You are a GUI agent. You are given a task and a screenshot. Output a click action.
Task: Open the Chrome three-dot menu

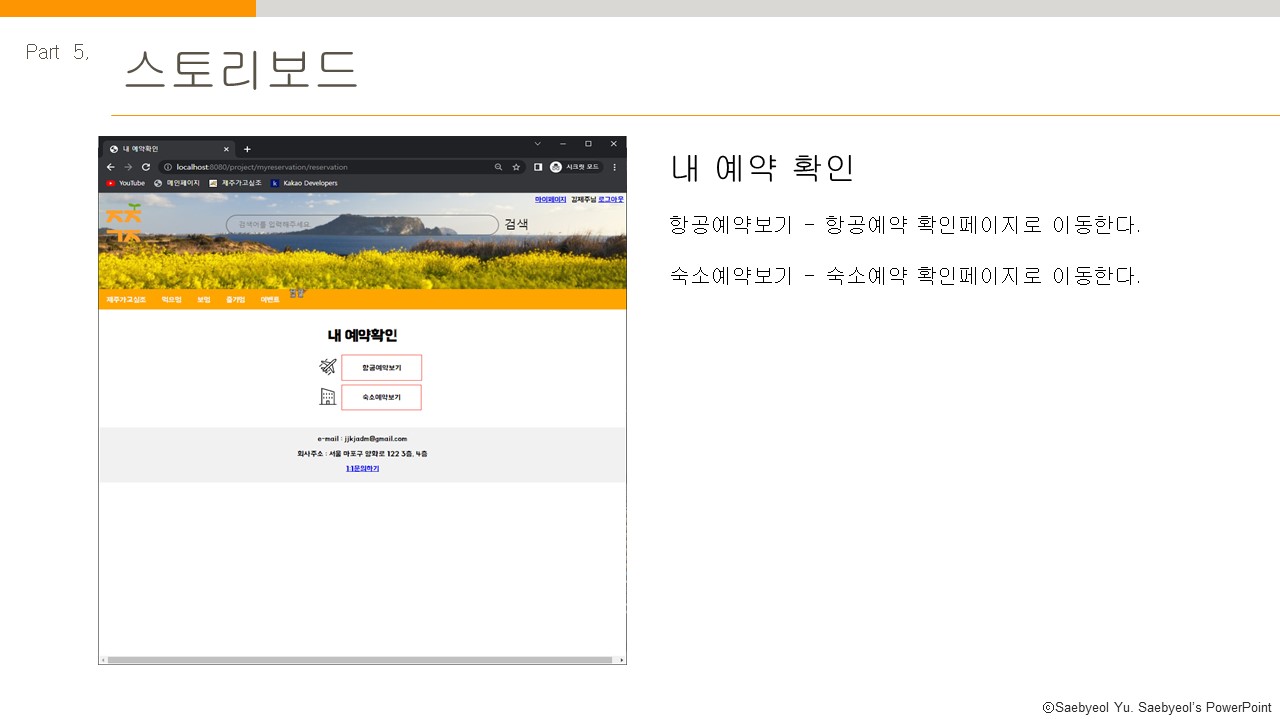614,167
